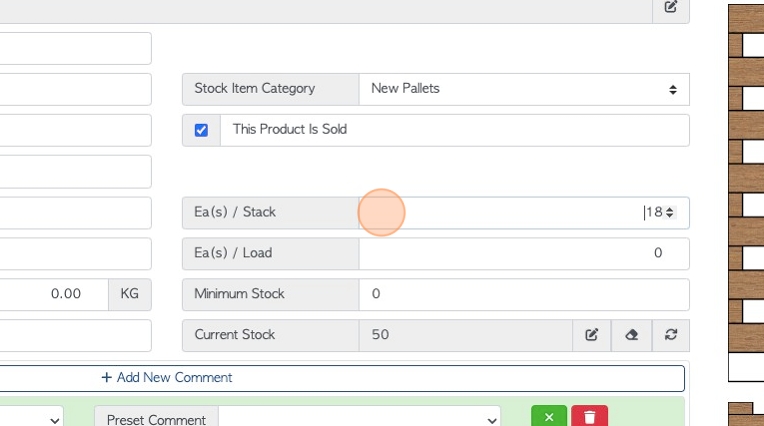This screenshot has height=426, width=764.
Task: Open Stock Item Category dropdown
Action: coord(524,89)
